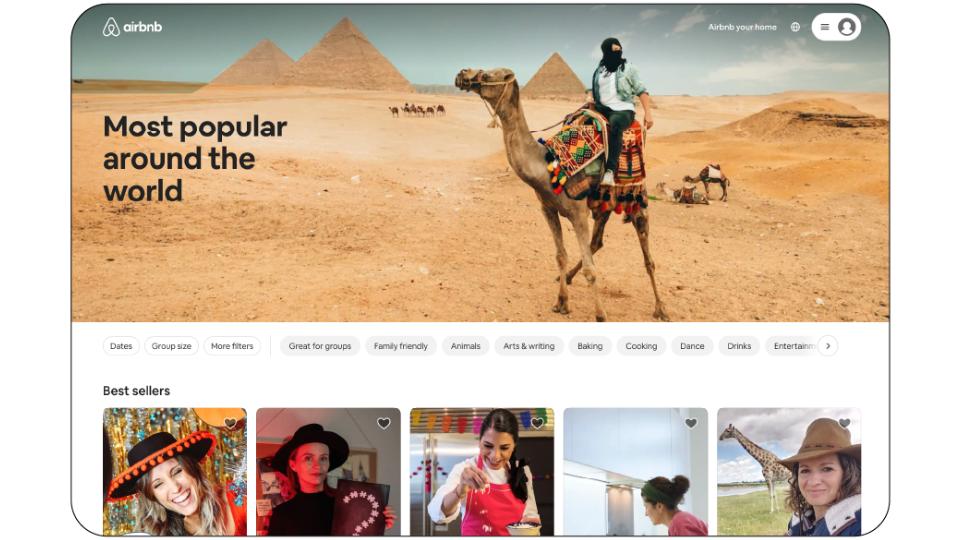Image resolution: width=960 pixels, height=540 pixels.
Task: Favorite the sombrero woman experience
Action: point(230,423)
